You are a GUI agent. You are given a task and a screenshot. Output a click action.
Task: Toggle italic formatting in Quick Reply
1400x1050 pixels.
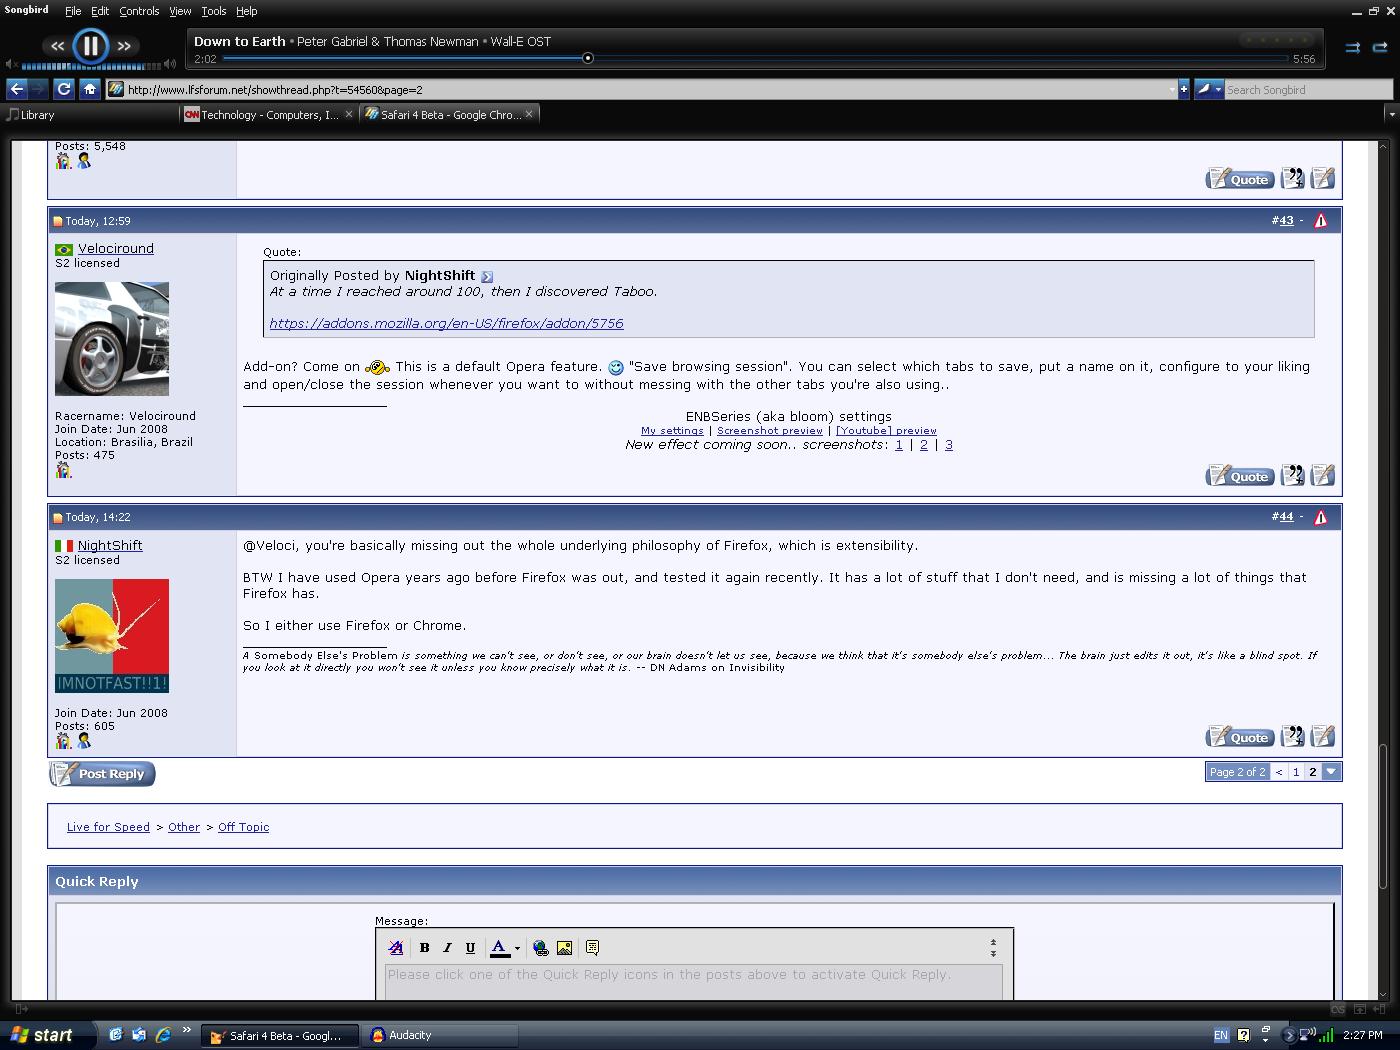point(447,948)
